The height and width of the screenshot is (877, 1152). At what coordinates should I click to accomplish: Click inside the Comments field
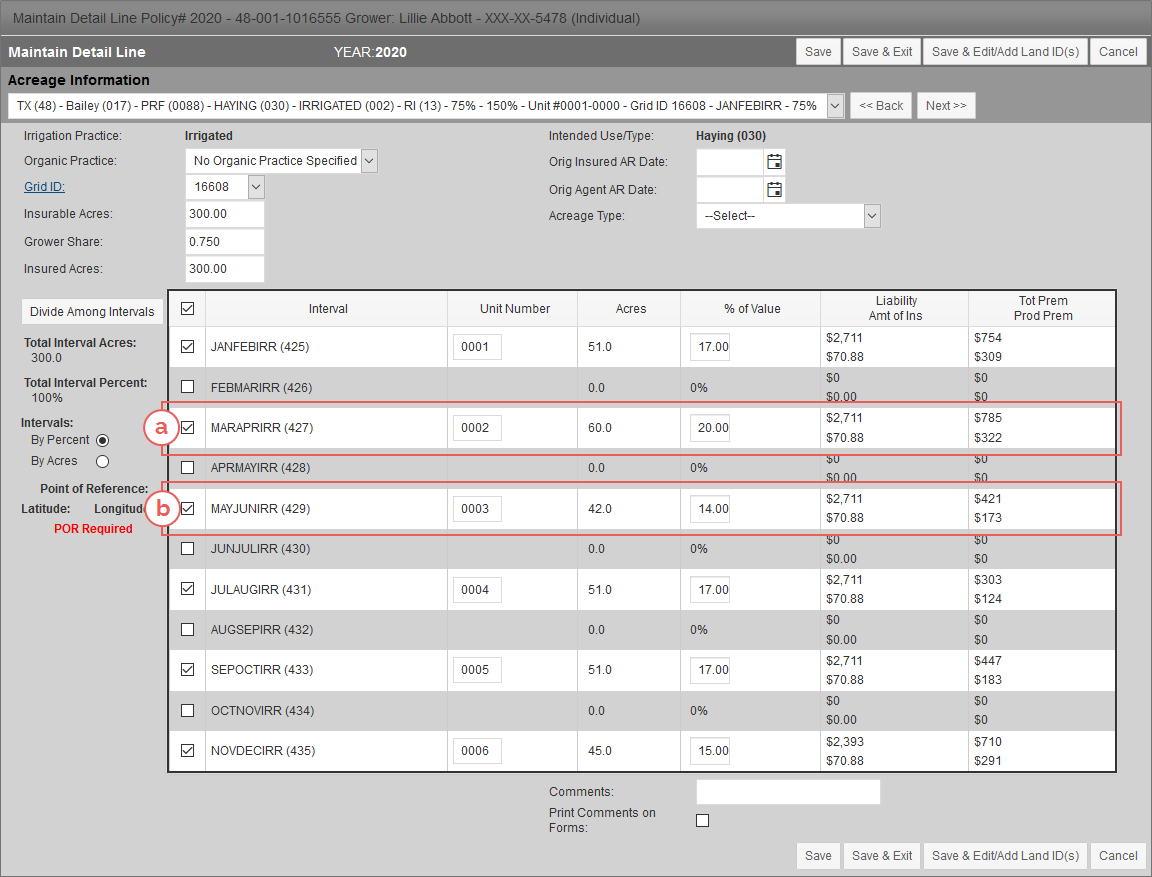[787, 791]
